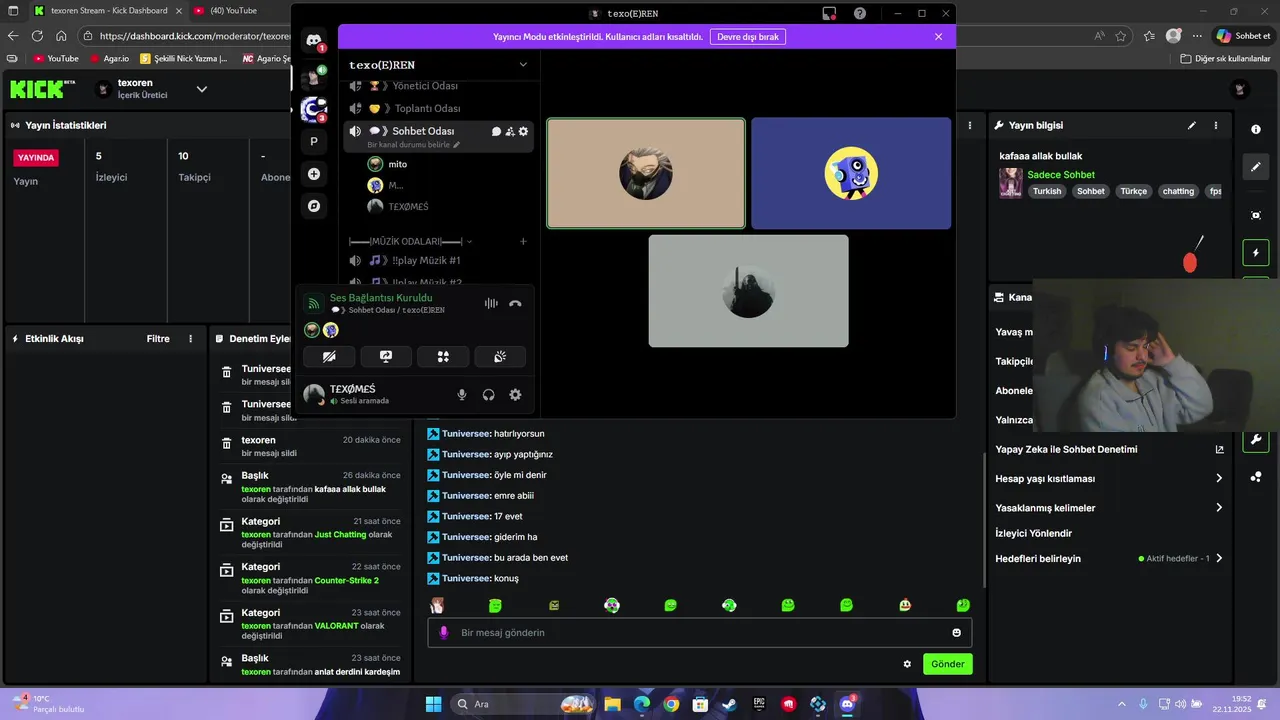
Task: Click info icon in Kick right sidebar
Action: click(1256, 130)
